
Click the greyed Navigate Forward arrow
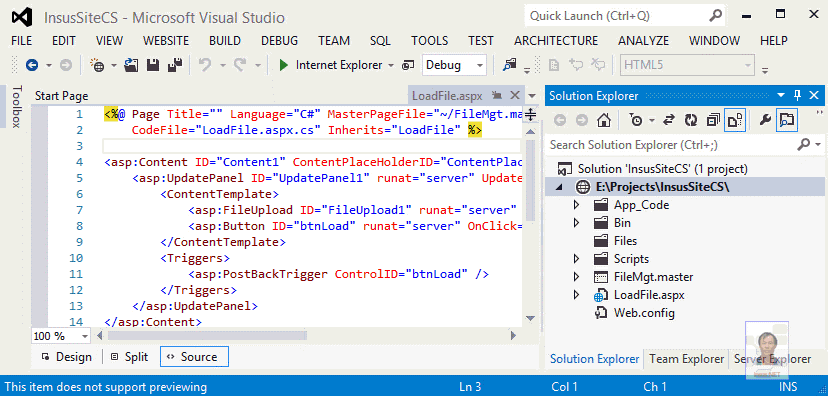65,65
